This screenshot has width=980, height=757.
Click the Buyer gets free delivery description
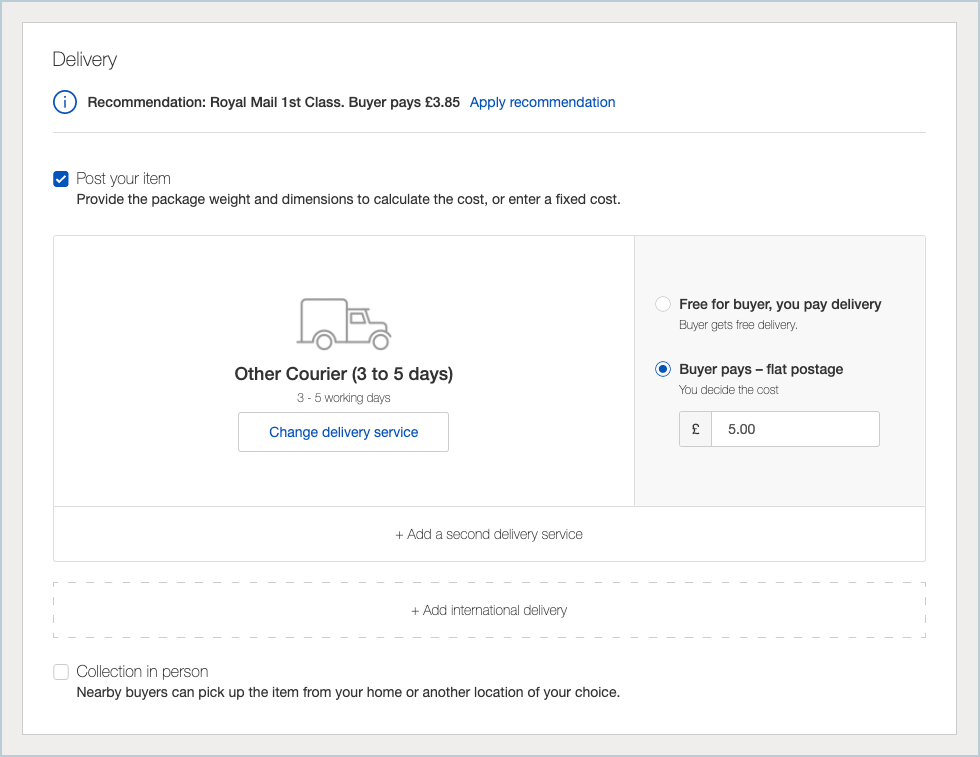click(x=738, y=325)
